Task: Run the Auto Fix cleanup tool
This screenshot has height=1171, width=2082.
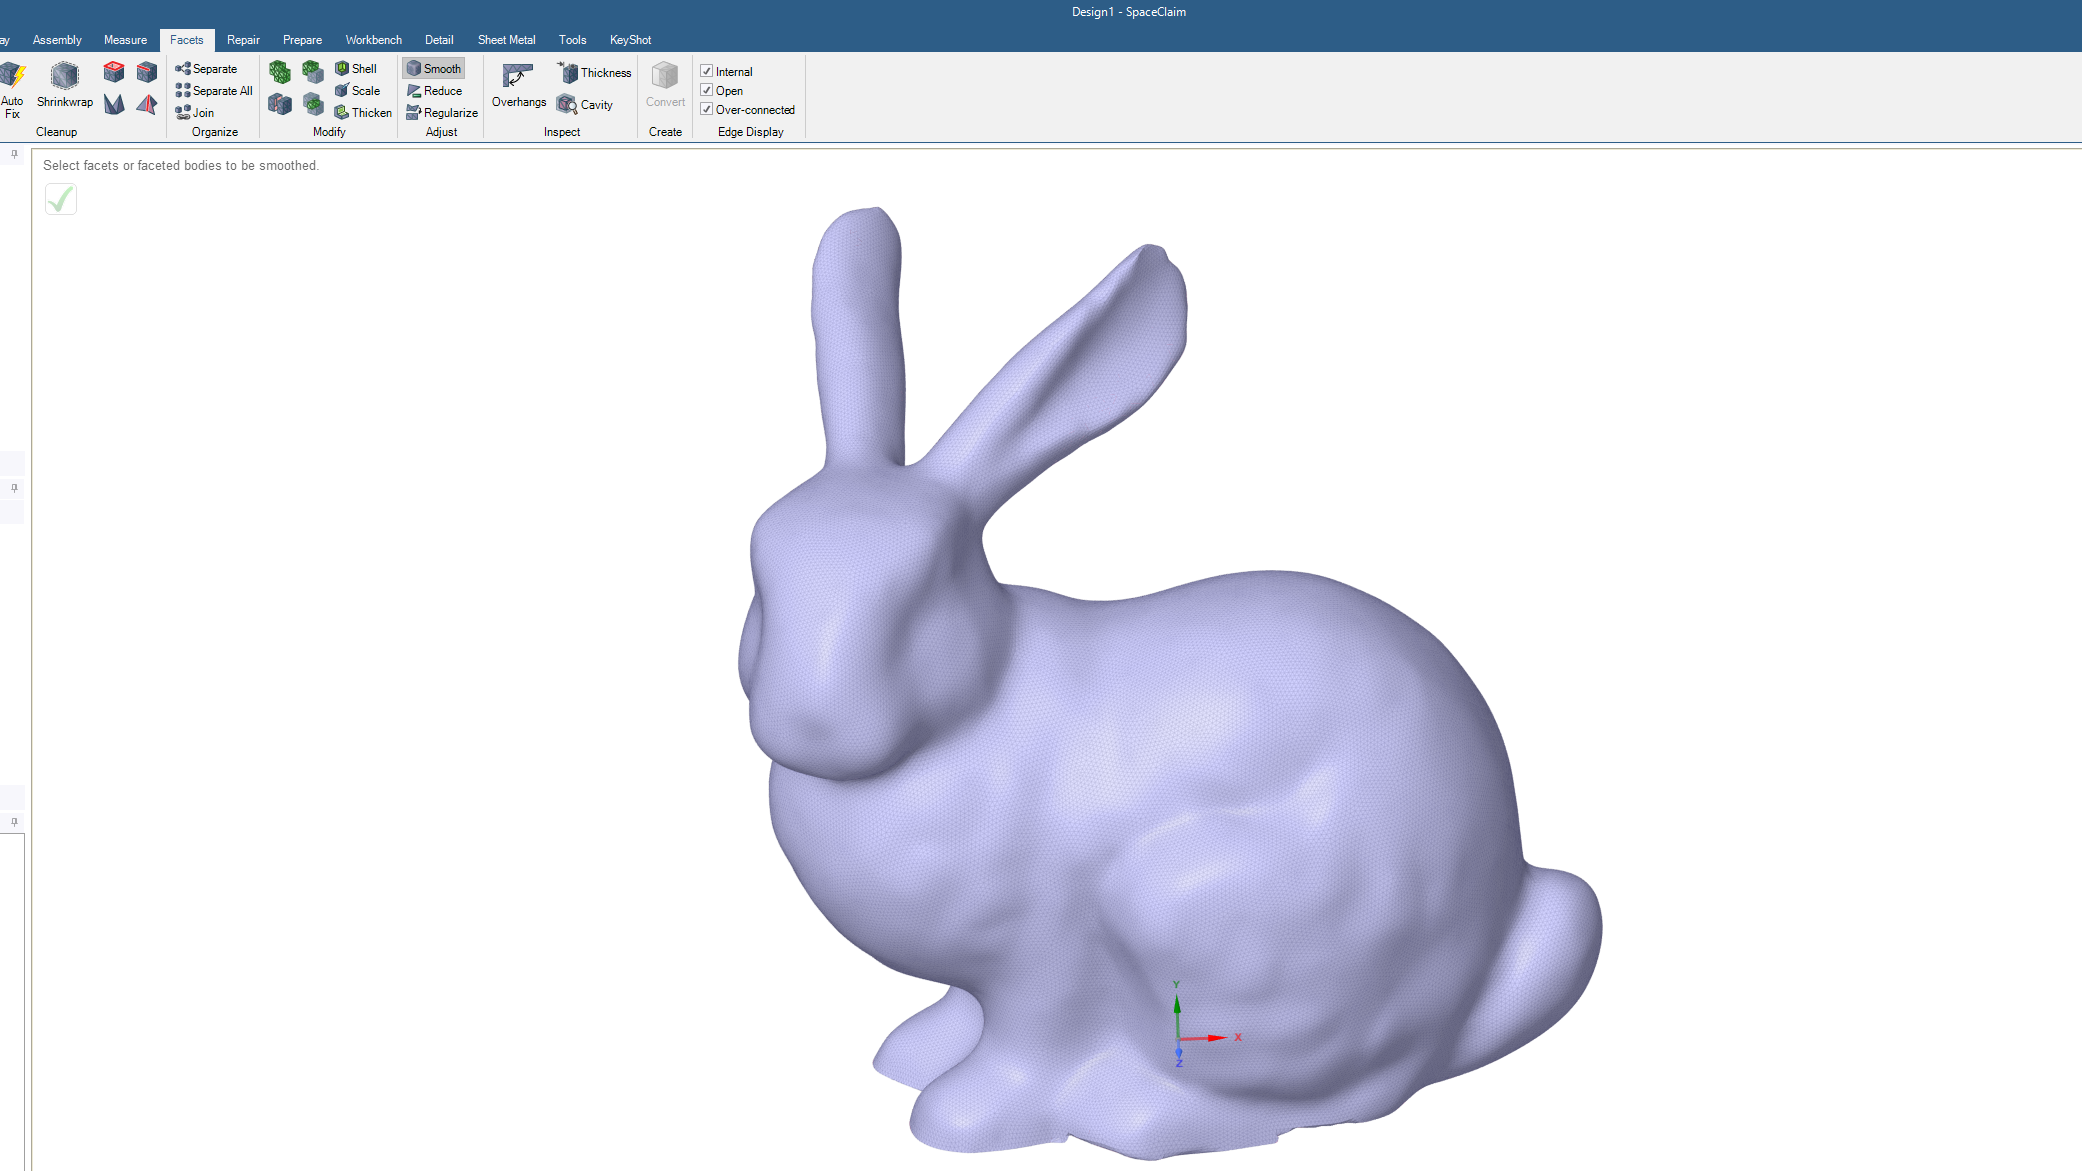Action: point(12,90)
